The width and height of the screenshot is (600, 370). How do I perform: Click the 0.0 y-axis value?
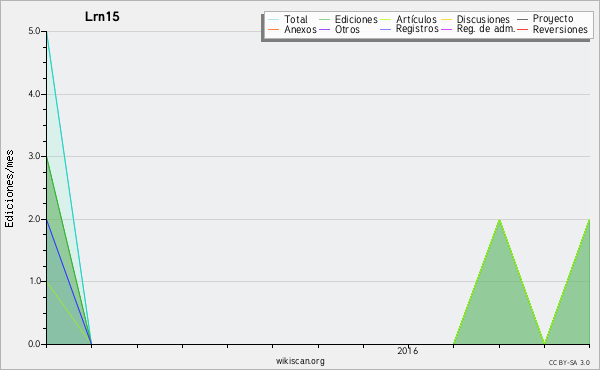(34, 344)
